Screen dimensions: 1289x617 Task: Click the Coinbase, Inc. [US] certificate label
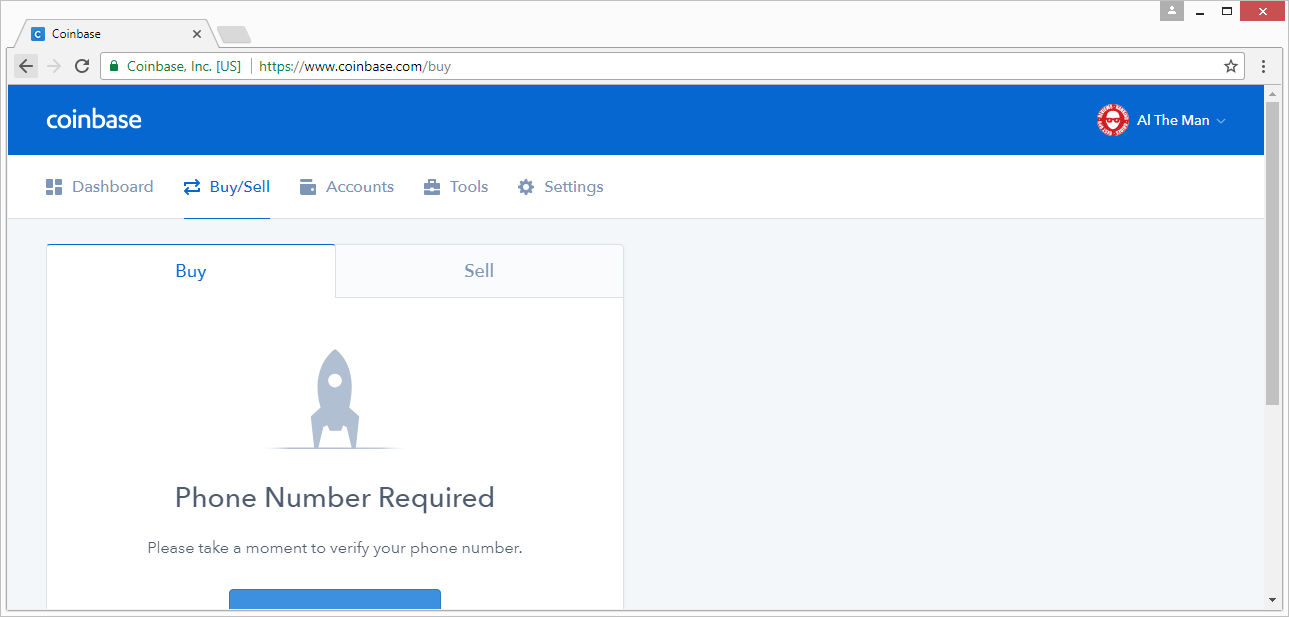coord(184,66)
